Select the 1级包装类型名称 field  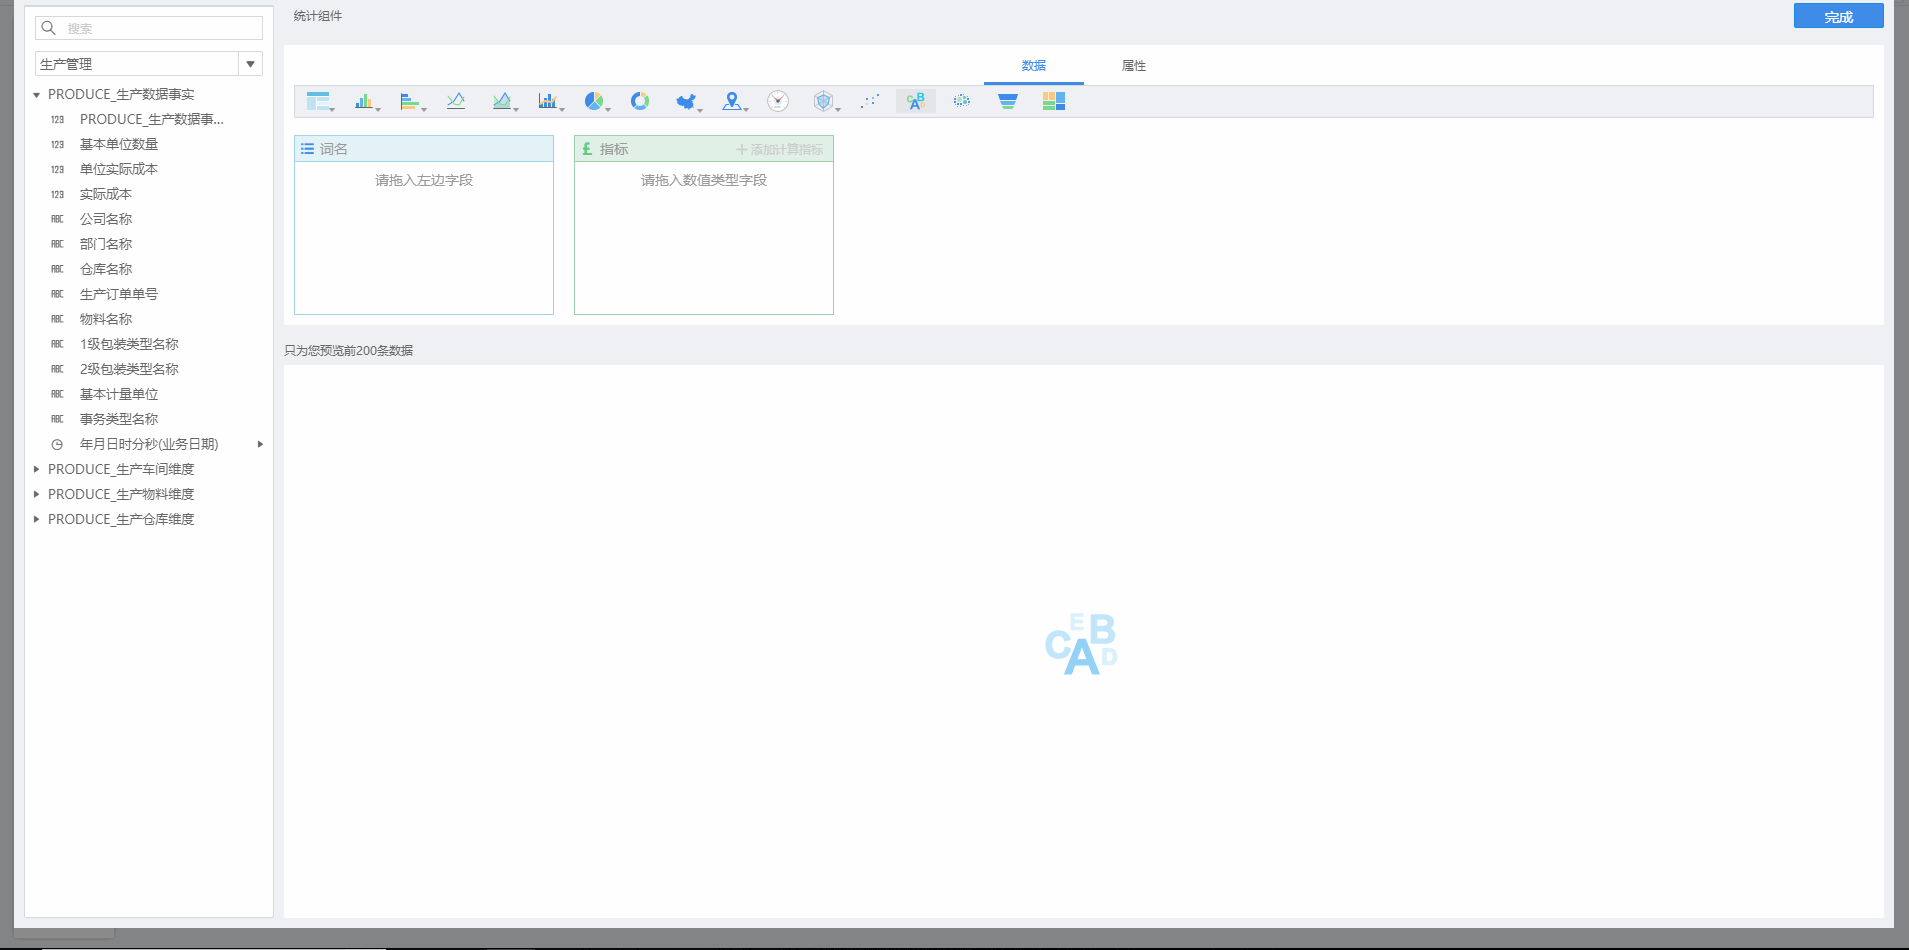pos(129,344)
